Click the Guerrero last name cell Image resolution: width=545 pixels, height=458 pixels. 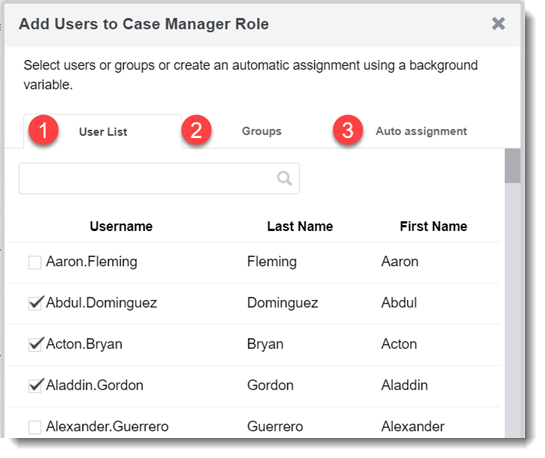pos(275,426)
